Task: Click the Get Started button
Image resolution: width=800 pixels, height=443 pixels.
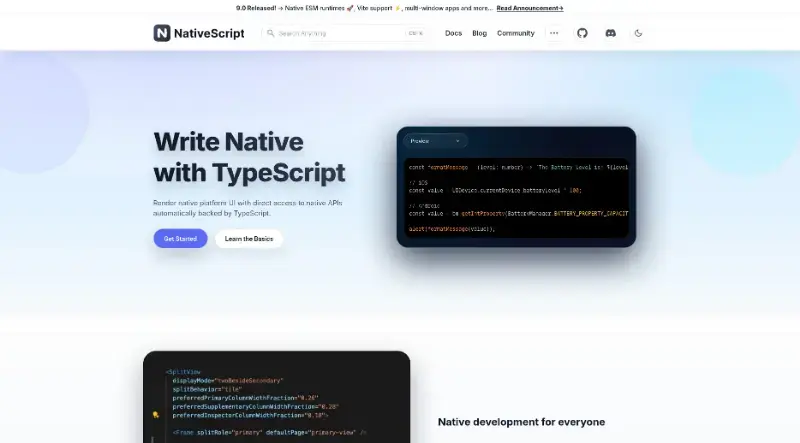Action: (x=180, y=238)
